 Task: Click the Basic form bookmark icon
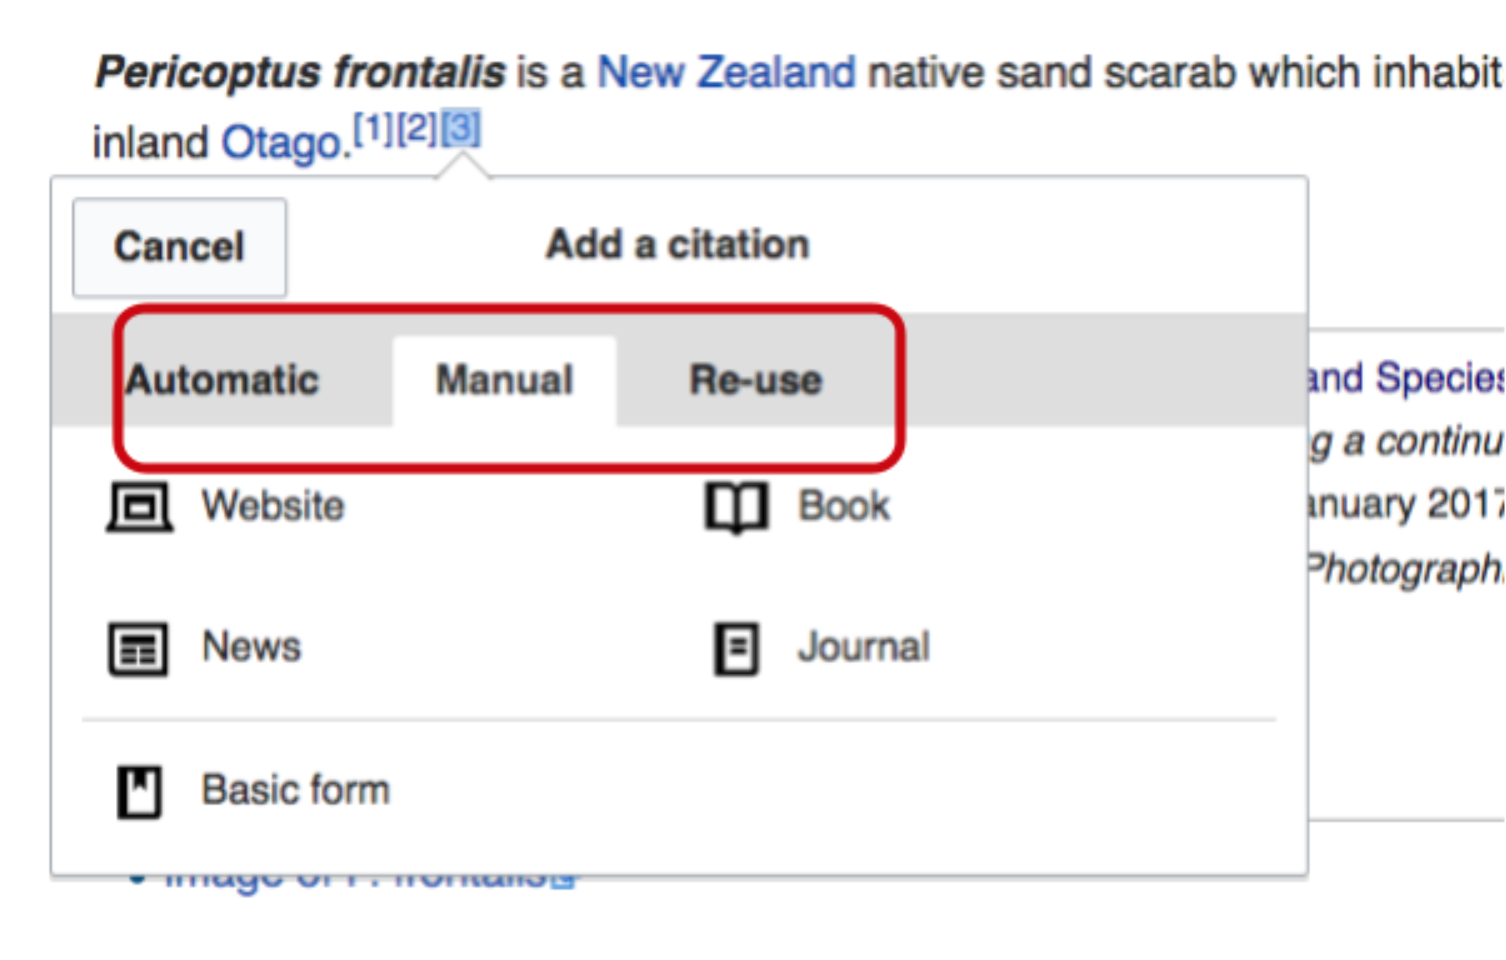139,791
